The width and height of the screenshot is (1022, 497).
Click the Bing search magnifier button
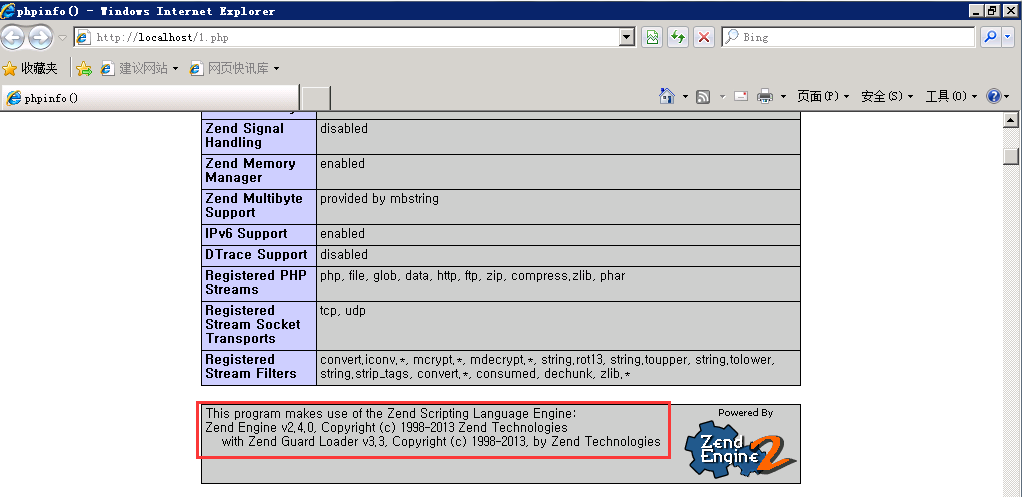click(989, 37)
